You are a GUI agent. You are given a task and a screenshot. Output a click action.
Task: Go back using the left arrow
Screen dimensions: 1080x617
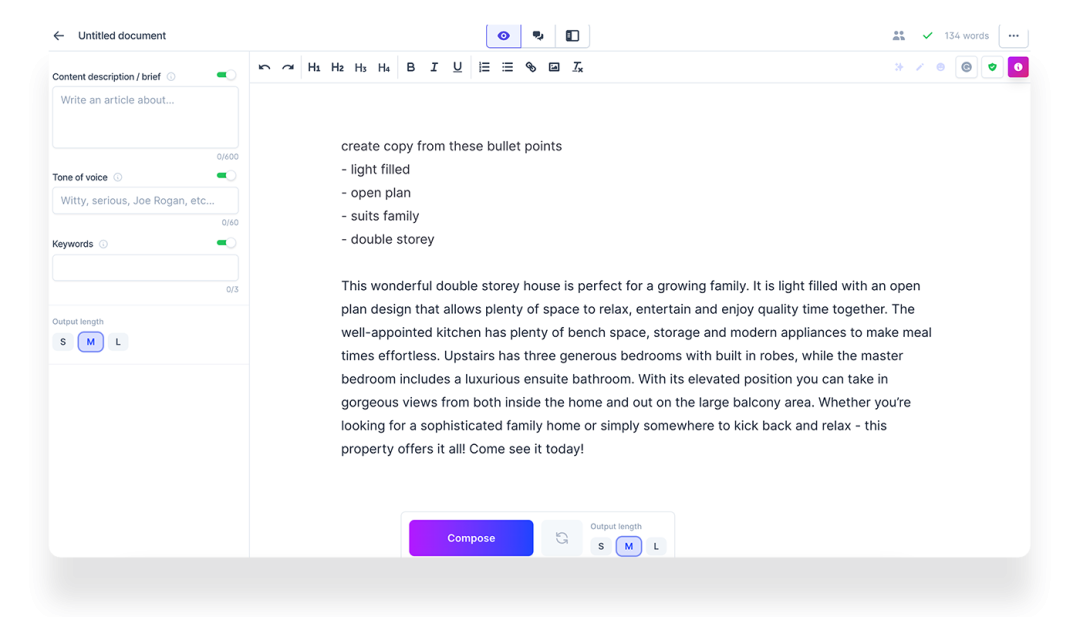(59, 36)
